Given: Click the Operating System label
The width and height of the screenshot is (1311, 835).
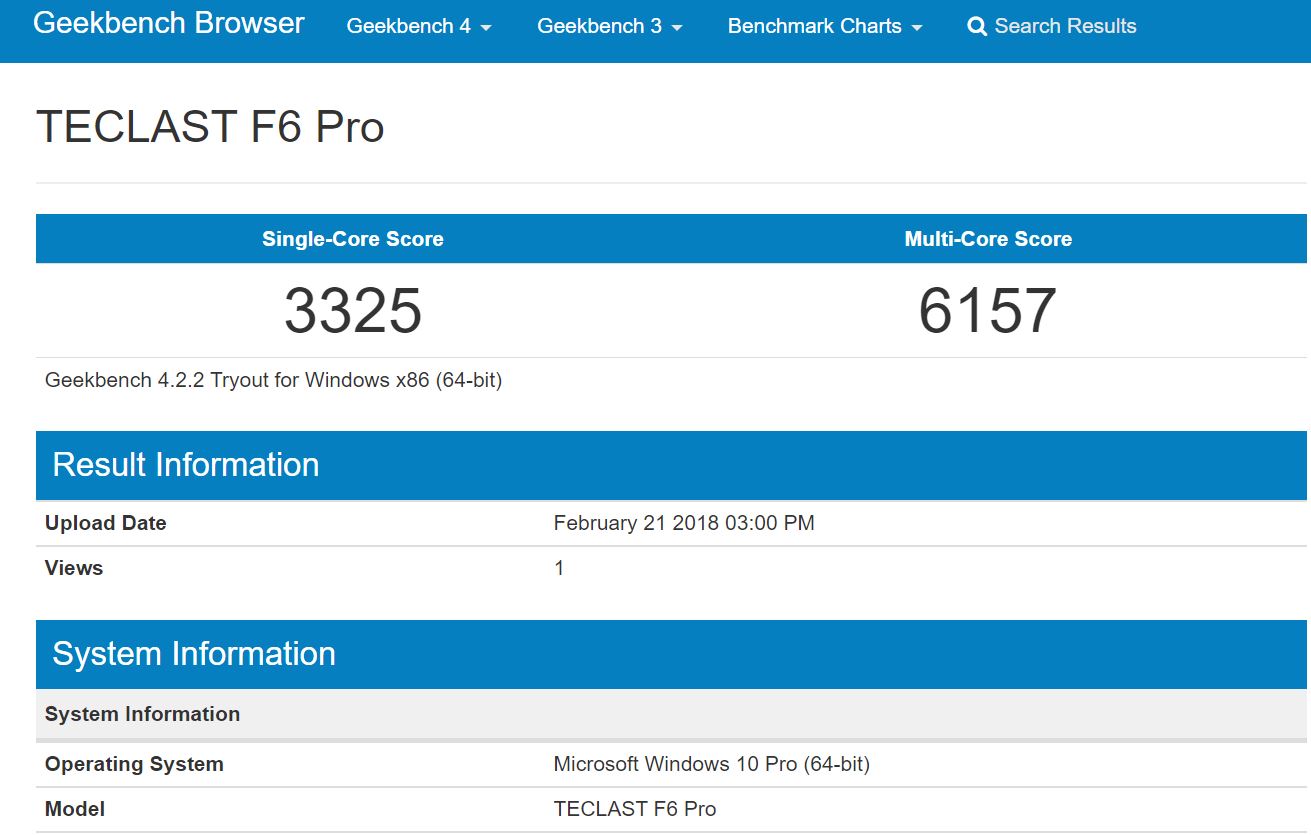Looking at the screenshot, I should coord(134,764).
